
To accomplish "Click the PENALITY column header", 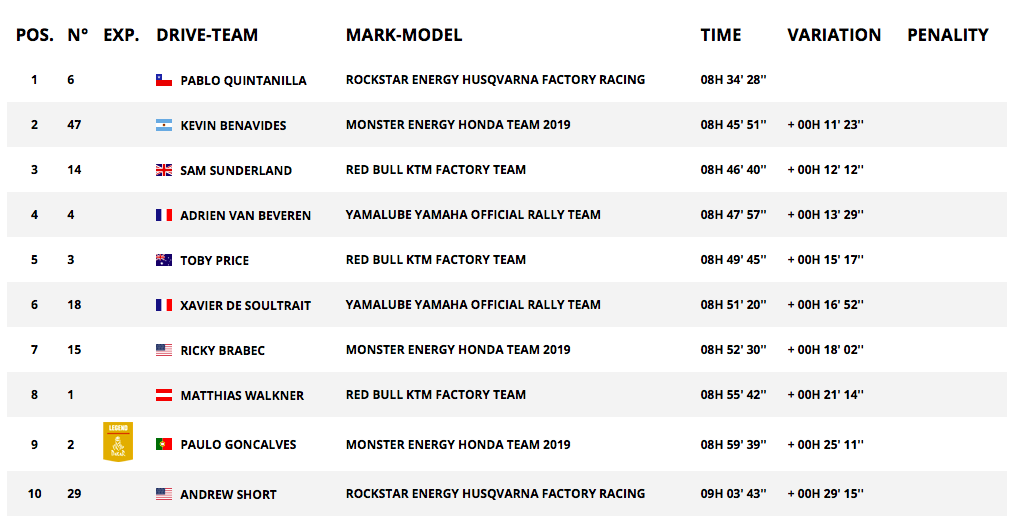I will tap(948, 35).
